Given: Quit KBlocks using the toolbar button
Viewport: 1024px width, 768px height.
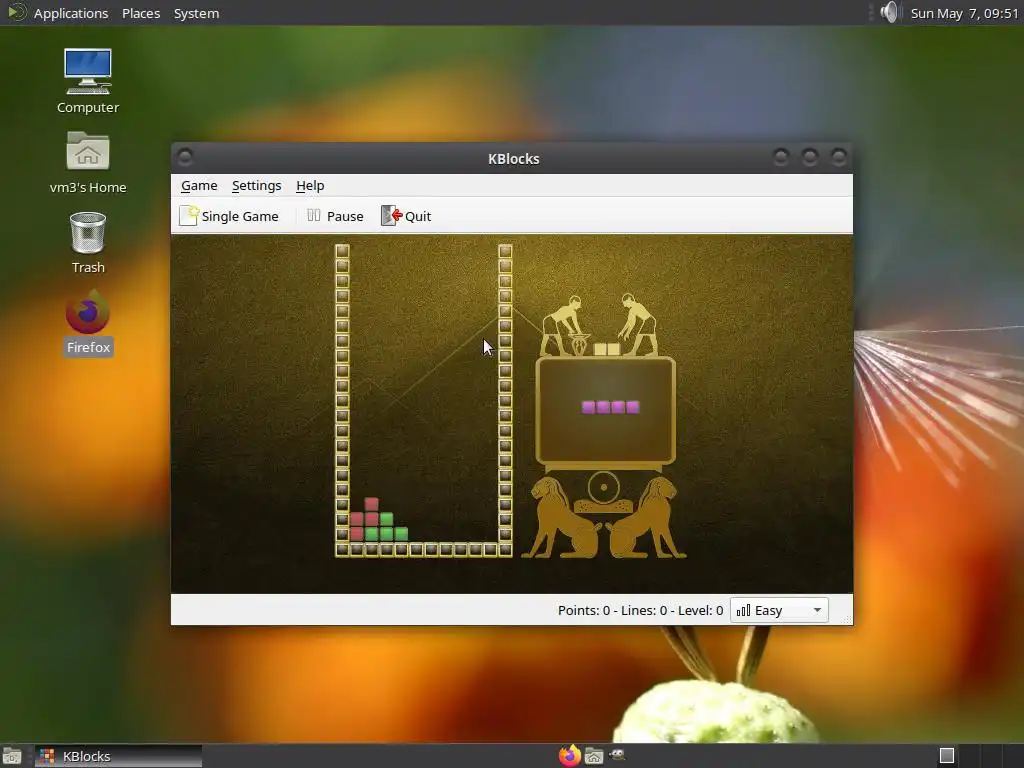Looking at the screenshot, I should [x=406, y=216].
